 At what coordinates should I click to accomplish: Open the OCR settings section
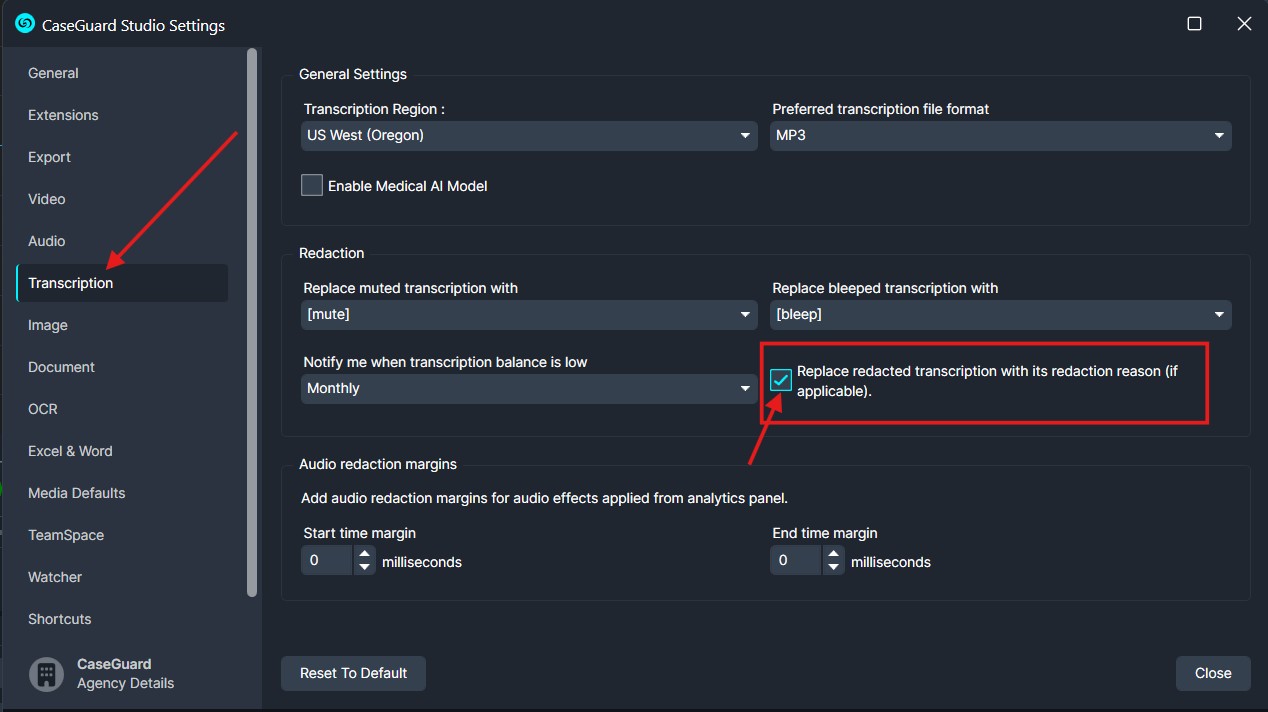pyautogui.click(x=43, y=409)
